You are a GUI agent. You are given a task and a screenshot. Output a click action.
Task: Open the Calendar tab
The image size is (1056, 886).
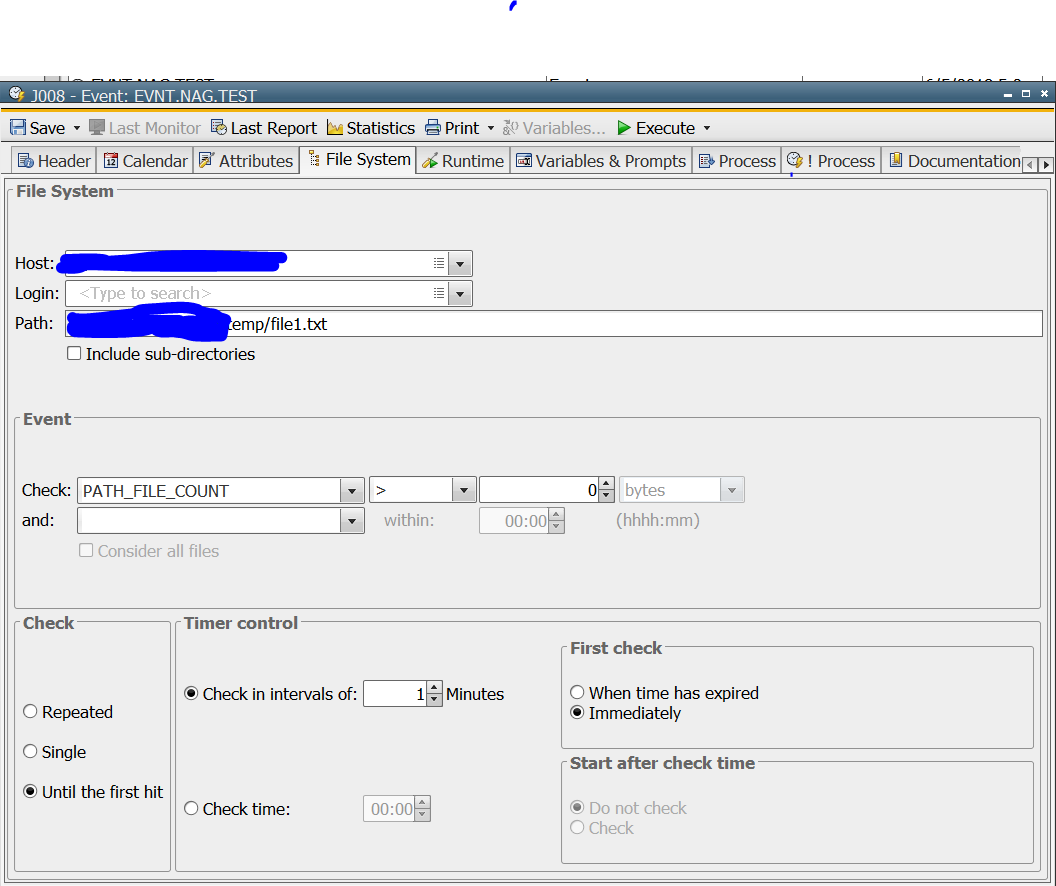[145, 161]
